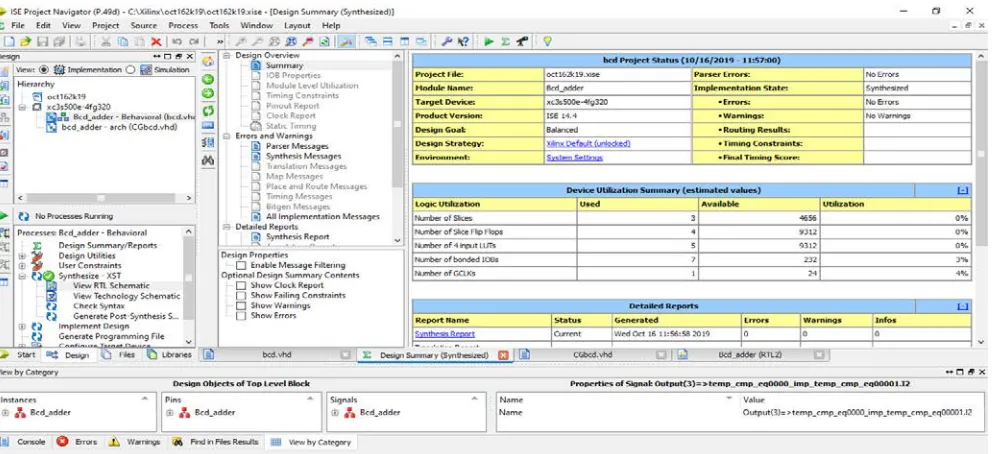Click the wrench tool preferences icon
This screenshot has height=454, width=992.
click(446, 42)
